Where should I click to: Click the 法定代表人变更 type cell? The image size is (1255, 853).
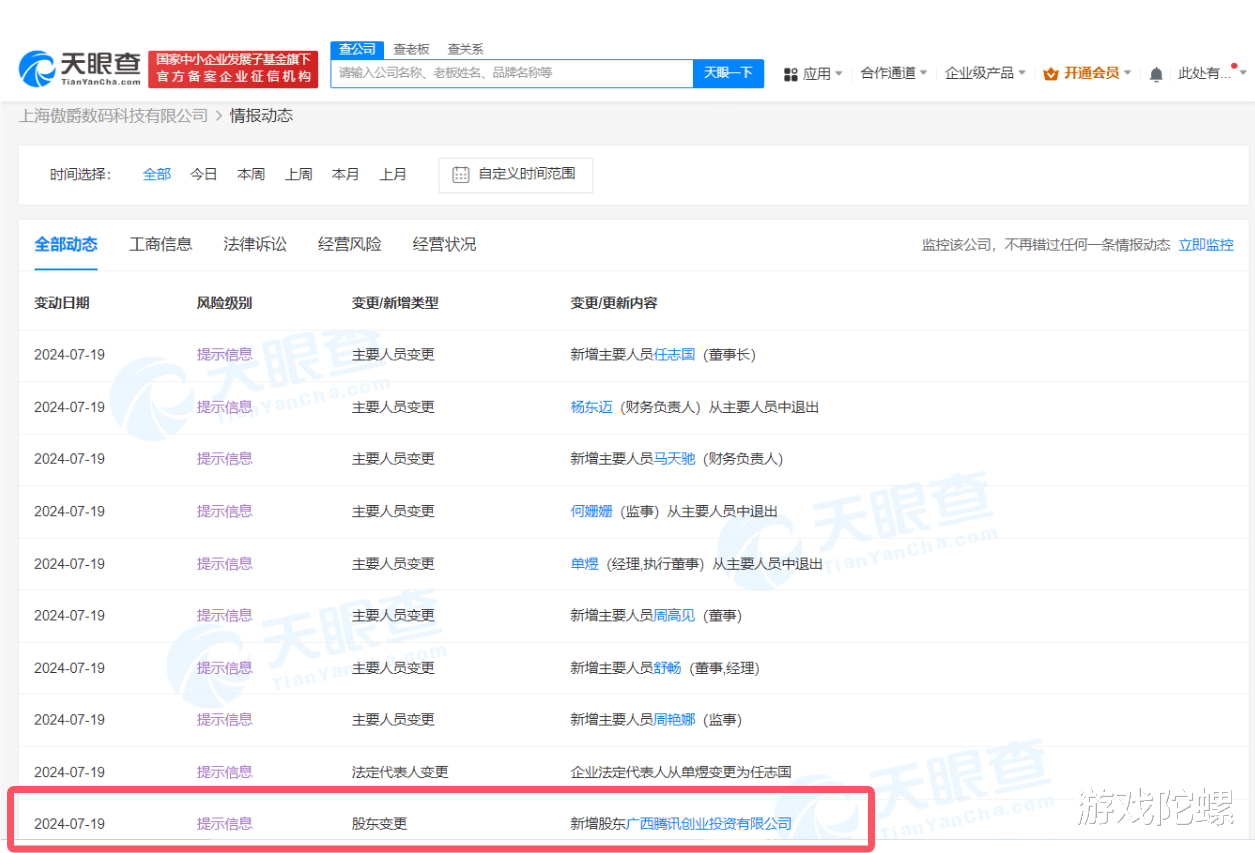click(x=400, y=772)
